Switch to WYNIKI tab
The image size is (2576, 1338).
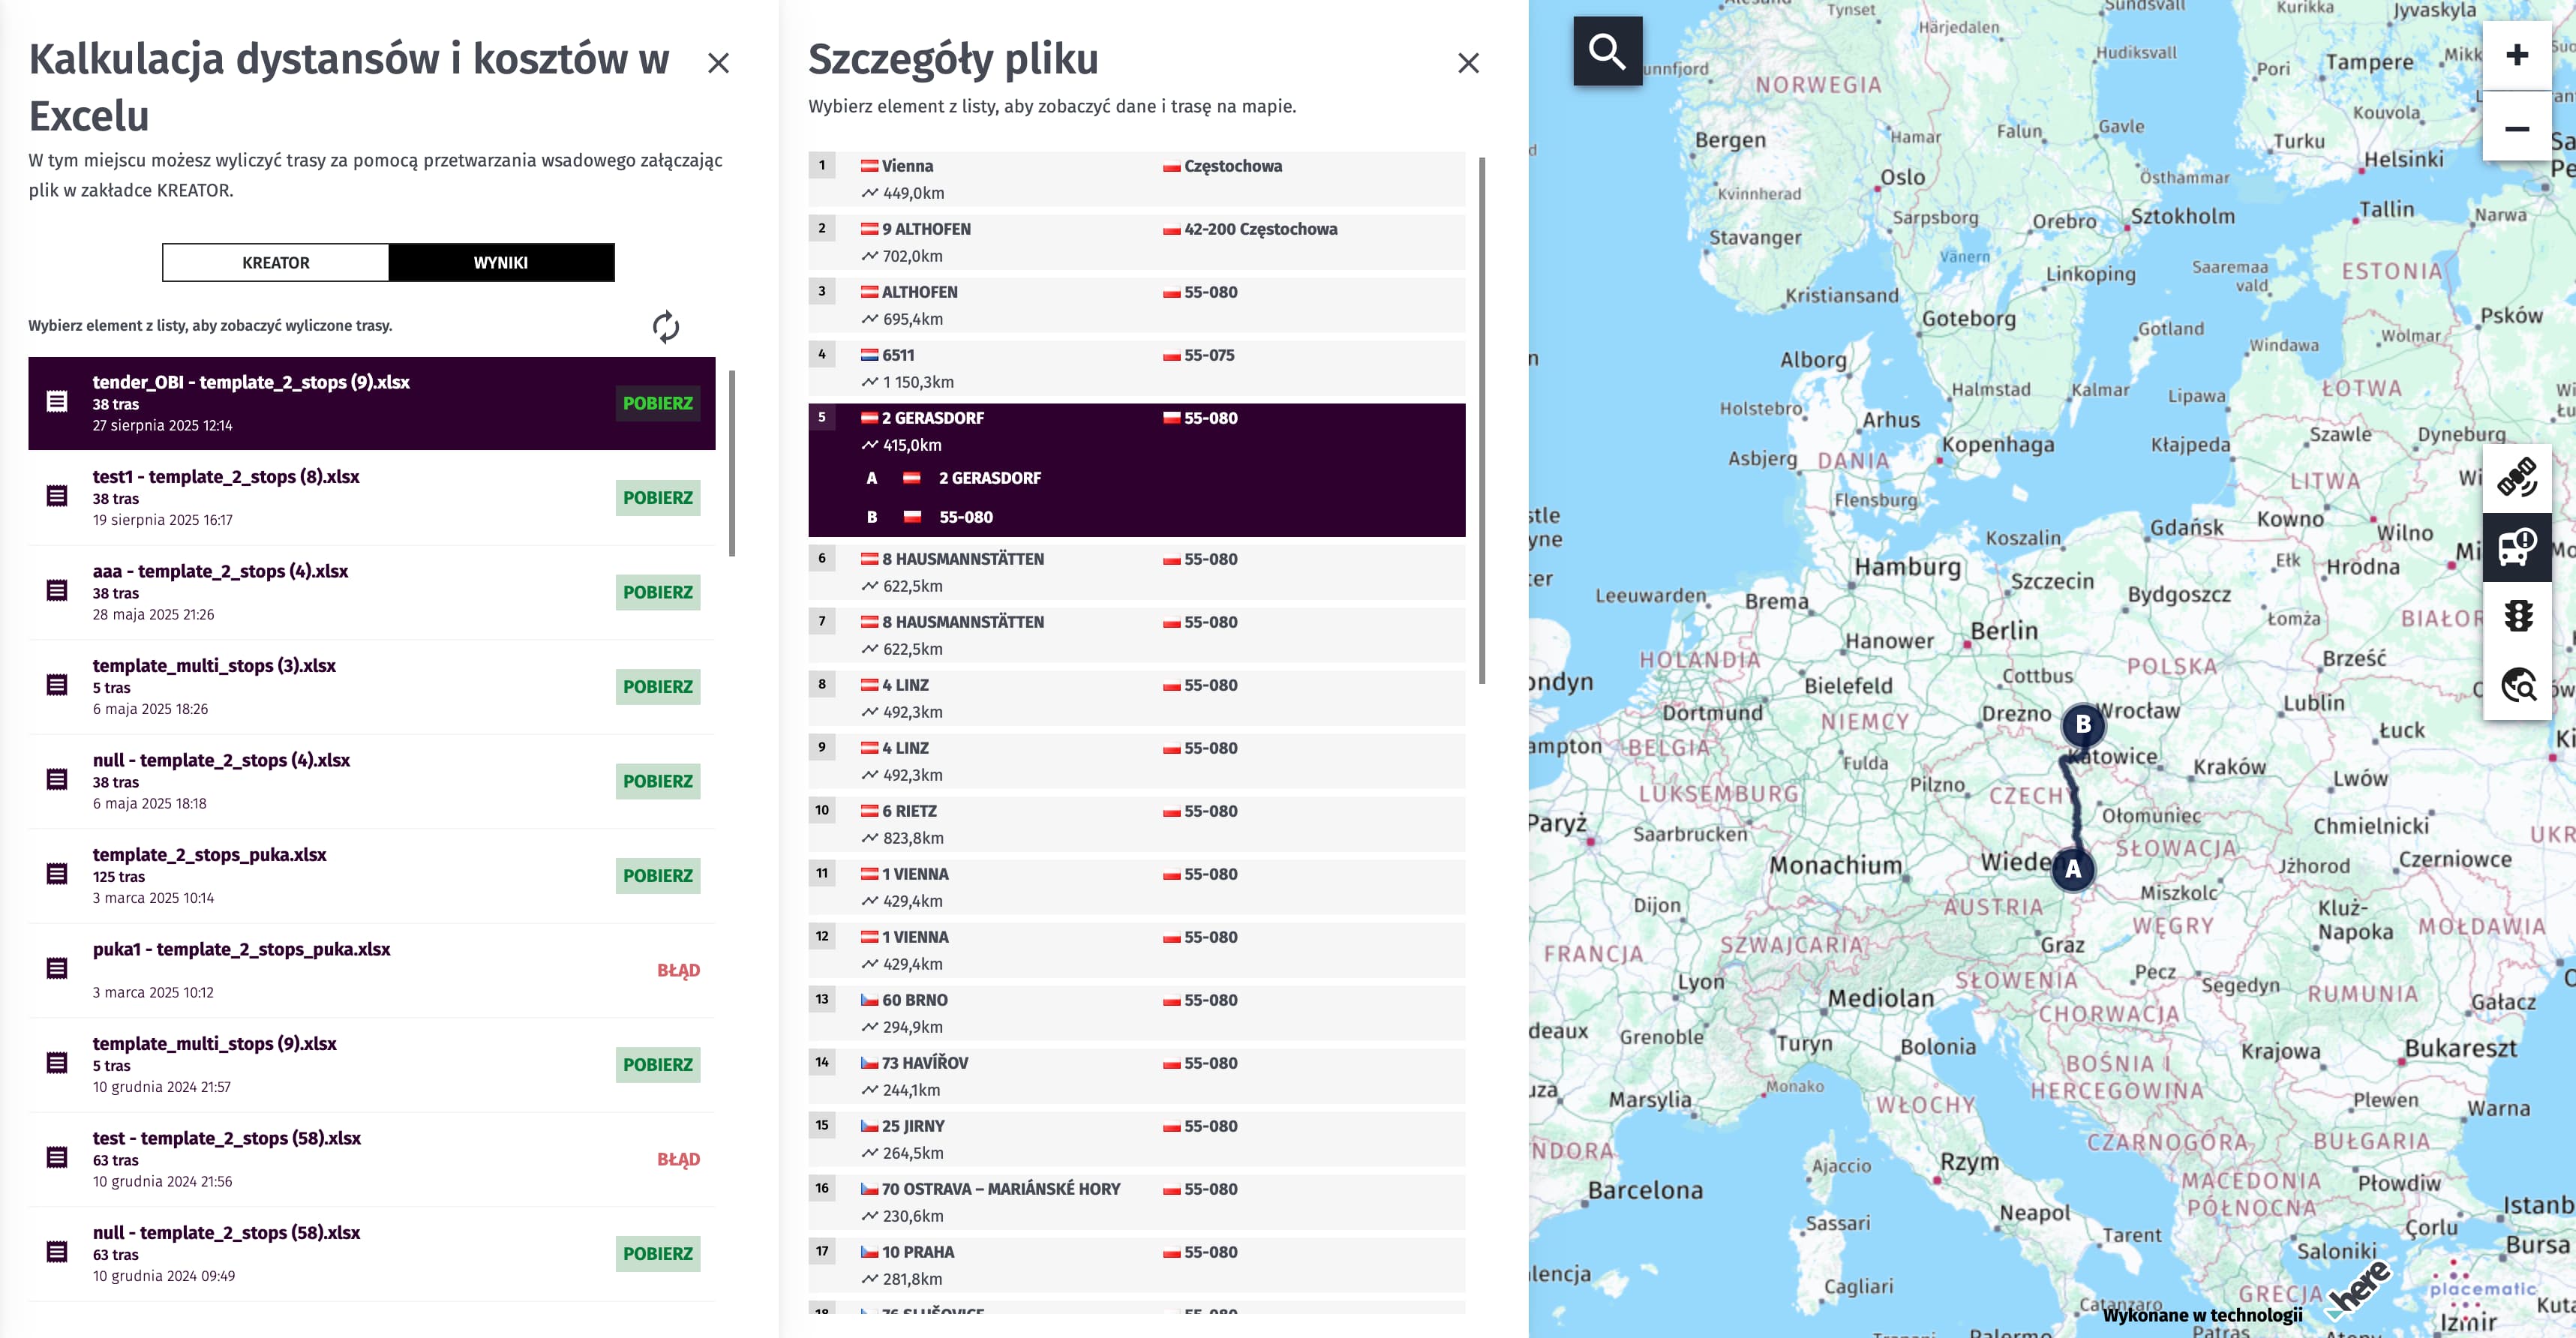tap(501, 262)
